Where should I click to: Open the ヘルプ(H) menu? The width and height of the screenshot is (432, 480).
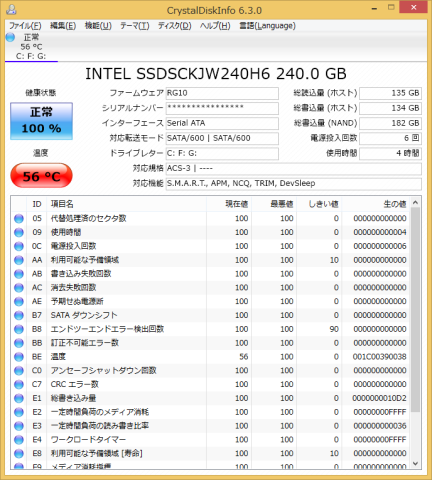coord(215,26)
